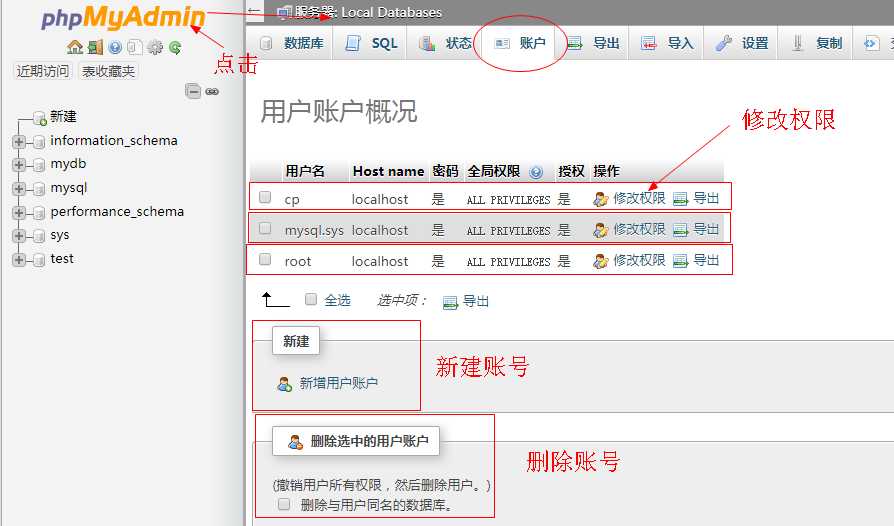The image size is (894, 526).
Task: Click the export icon in mysql.sys row
Action: [x=680, y=230]
